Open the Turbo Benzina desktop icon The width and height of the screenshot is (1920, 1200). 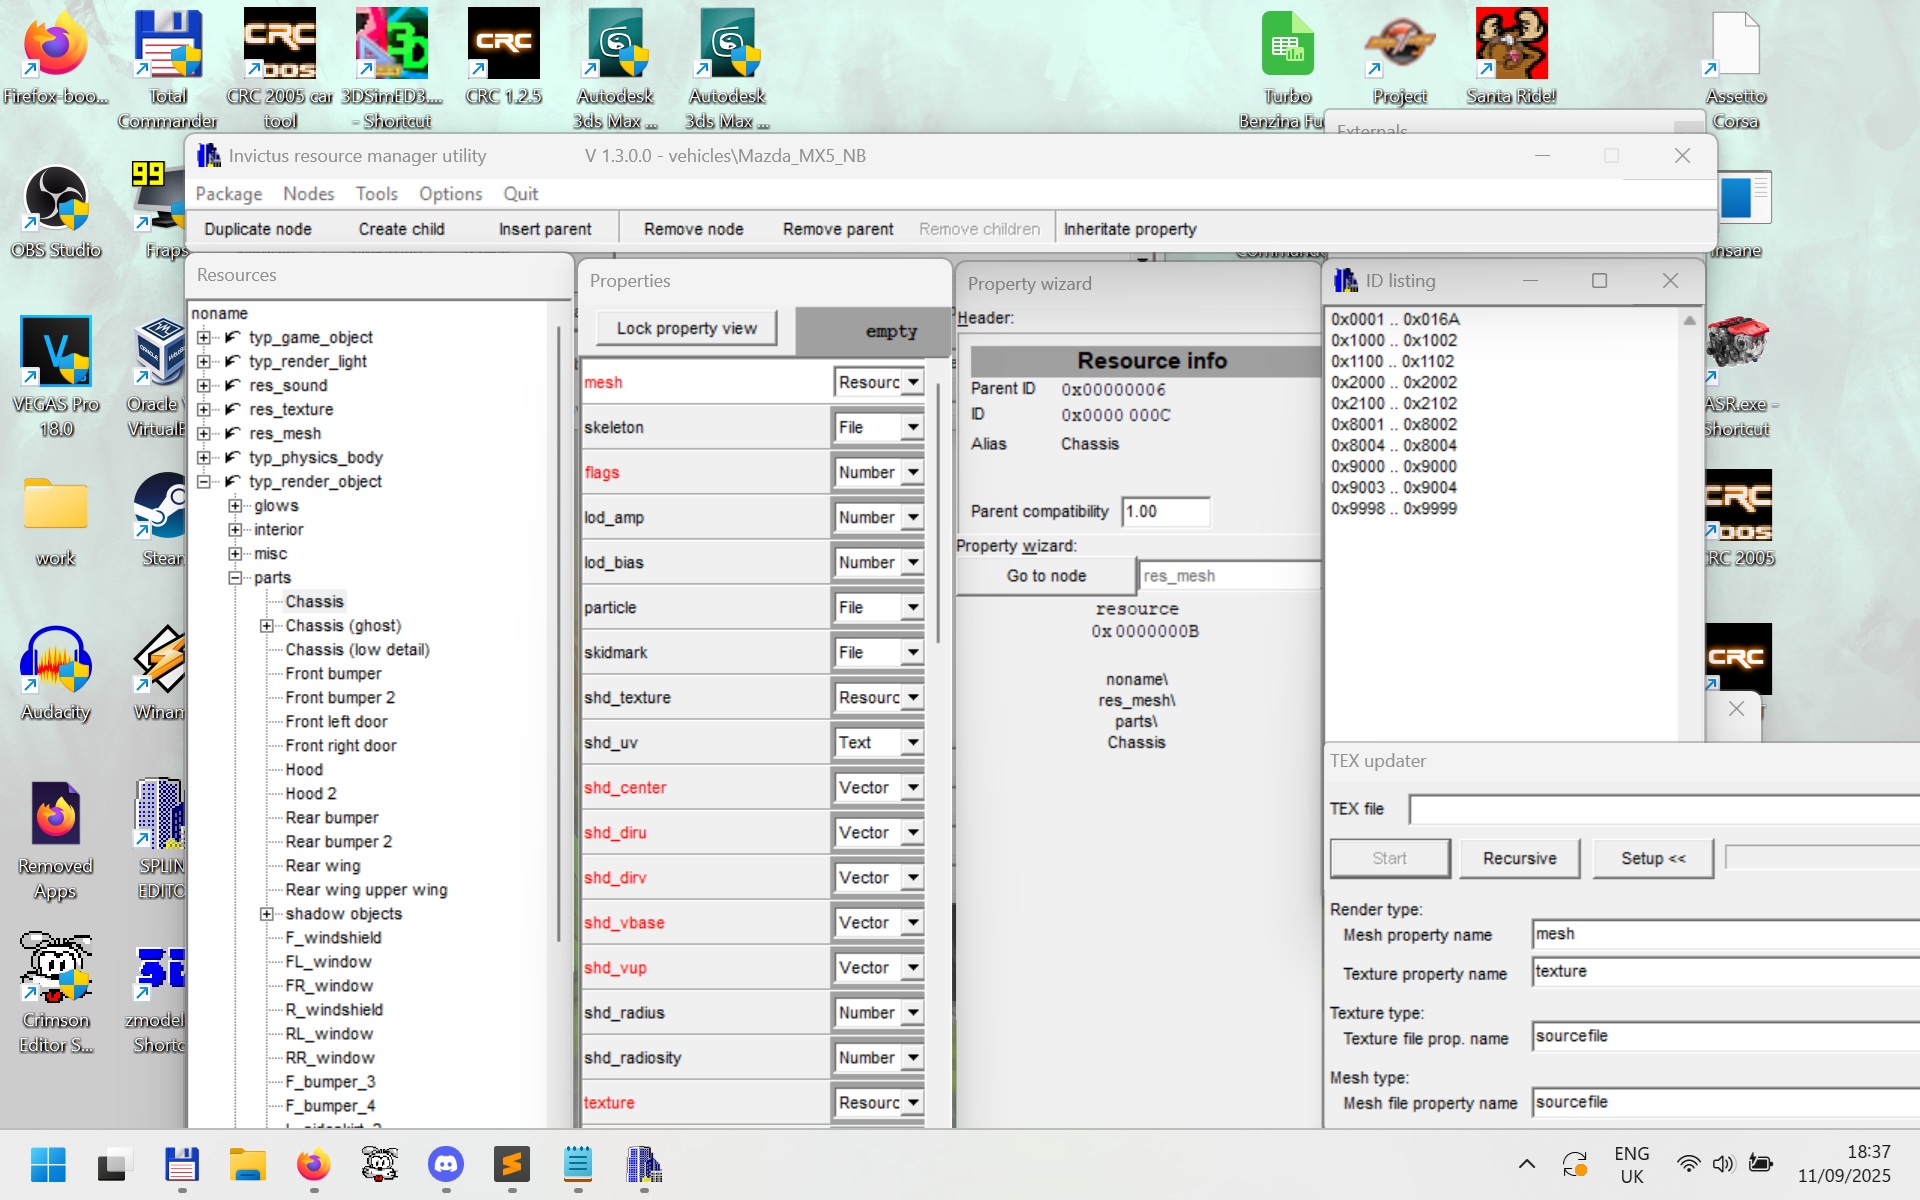pos(1287,46)
